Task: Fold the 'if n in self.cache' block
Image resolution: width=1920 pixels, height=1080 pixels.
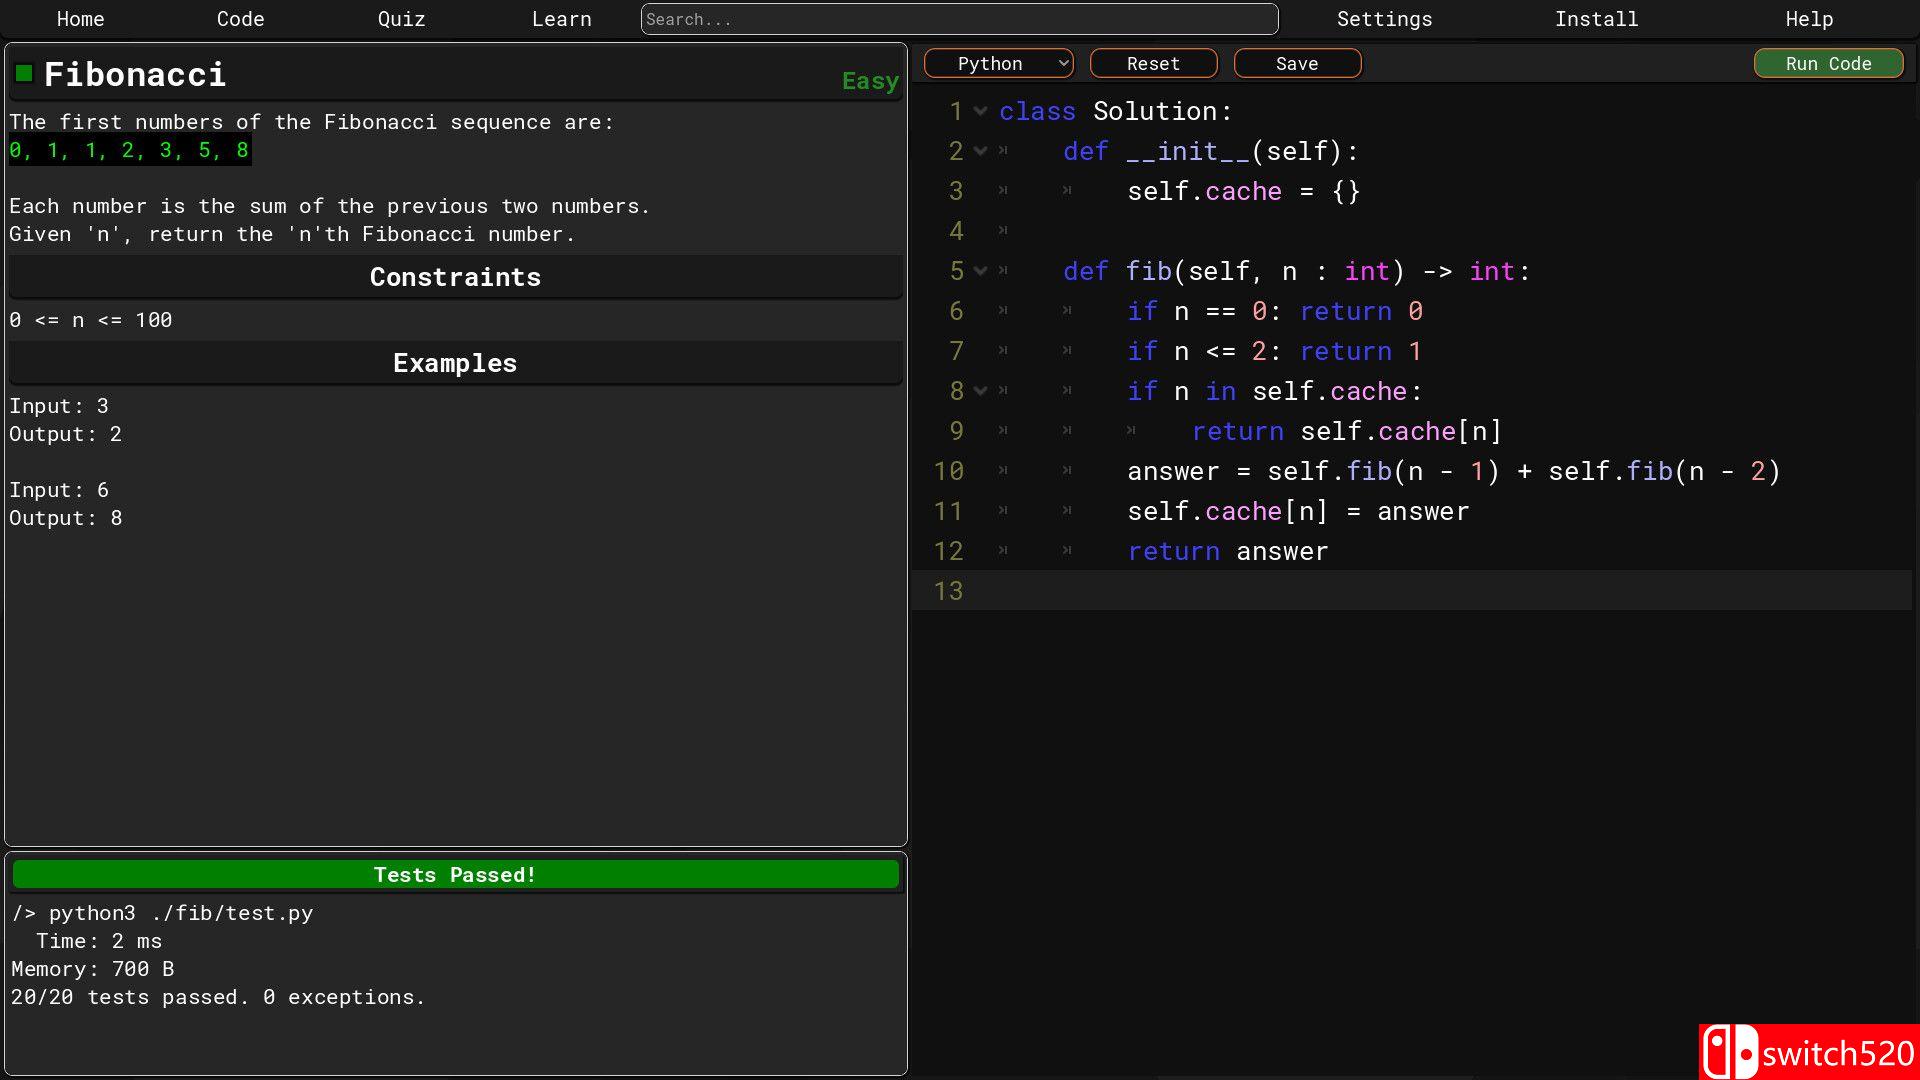Action: pyautogui.click(x=981, y=391)
